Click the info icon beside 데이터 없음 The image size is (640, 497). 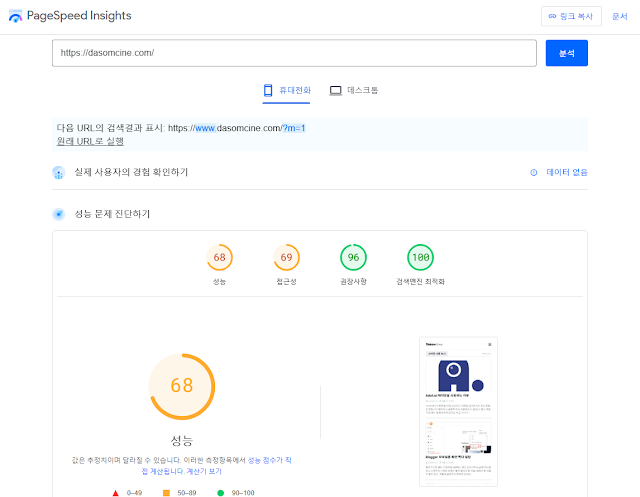point(533,173)
